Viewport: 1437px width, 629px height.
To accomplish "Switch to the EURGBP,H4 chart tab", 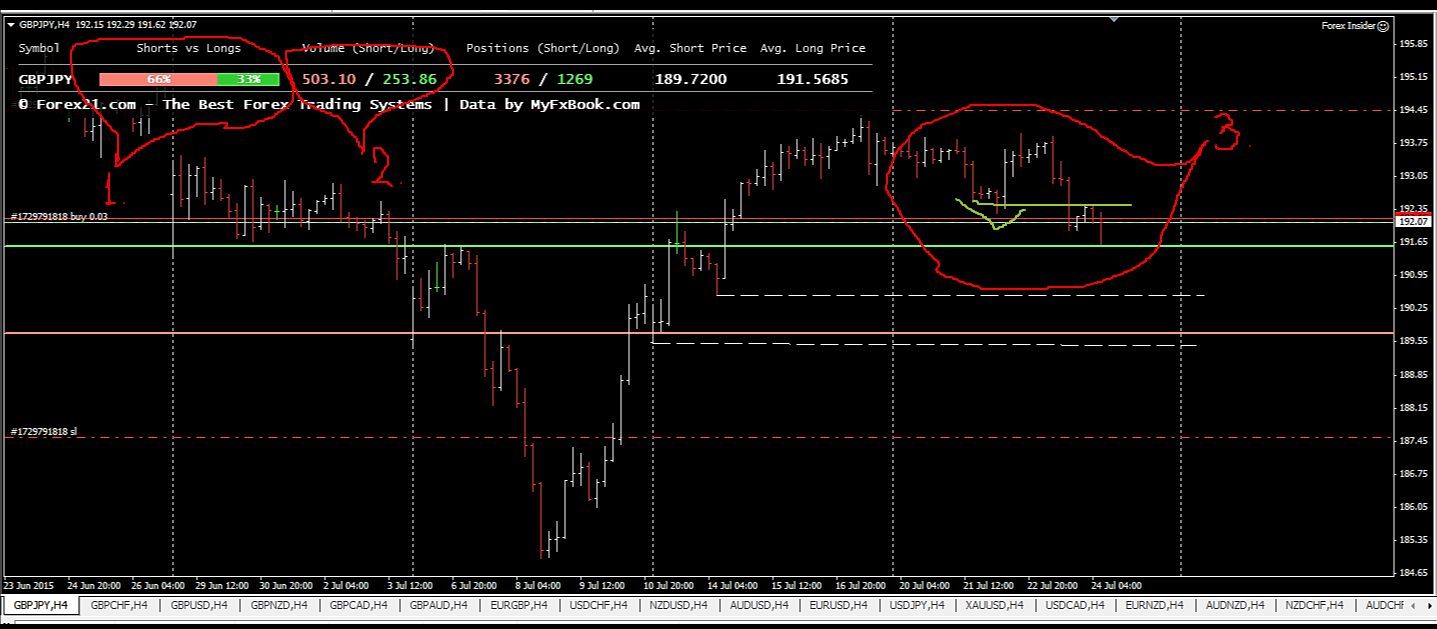I will click(x=519, y=605).
